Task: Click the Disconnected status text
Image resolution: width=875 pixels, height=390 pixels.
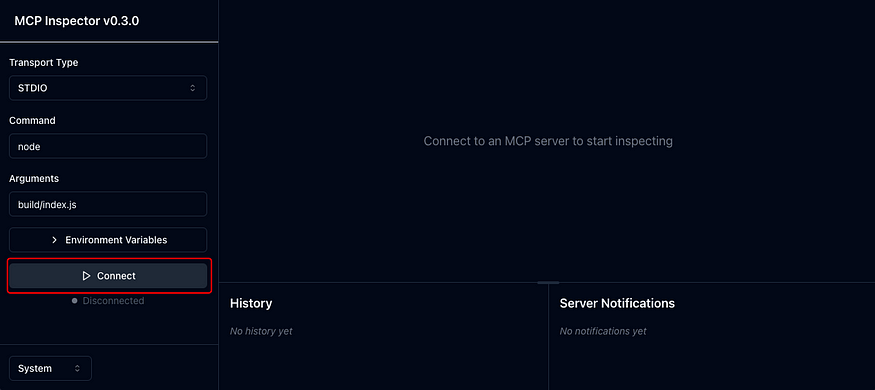Action: click(113, 301)
